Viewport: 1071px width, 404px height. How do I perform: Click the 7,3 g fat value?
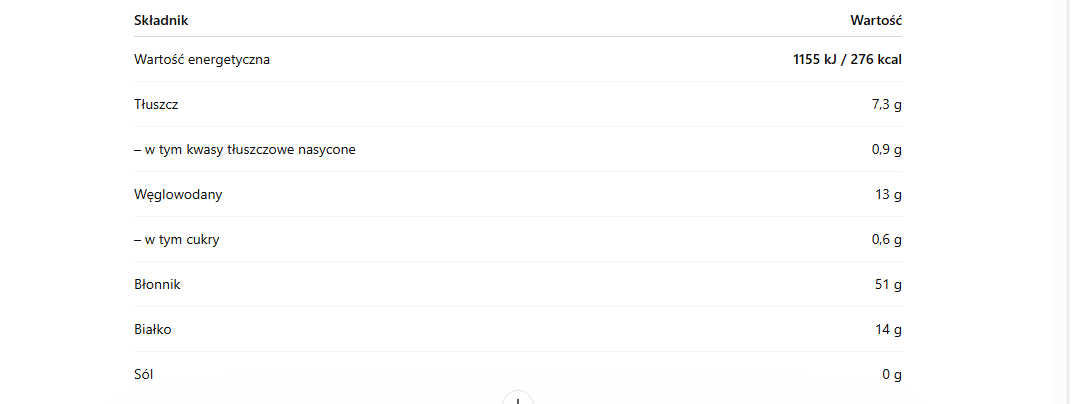pos(887,104)
